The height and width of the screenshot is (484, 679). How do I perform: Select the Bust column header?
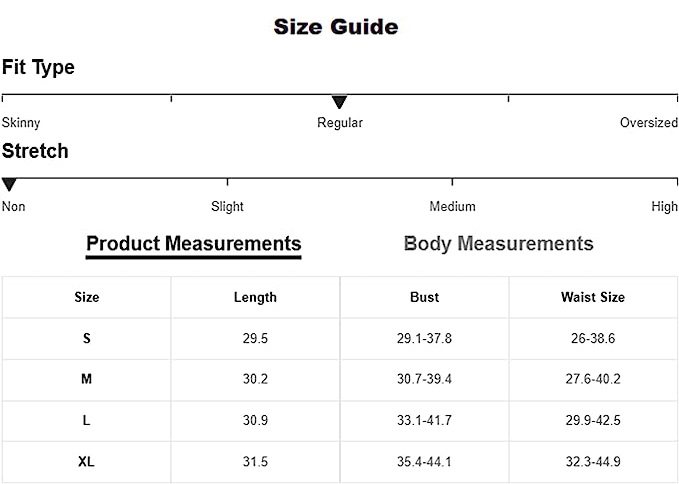tap(424, 297)
